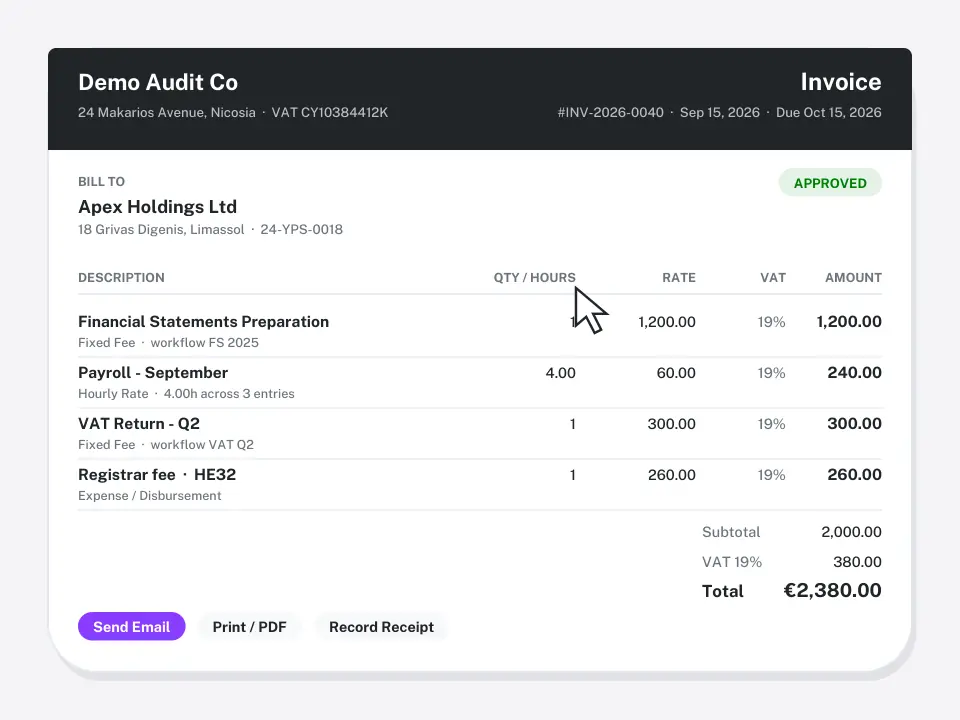Click the Send Email button
960x720 pixels.
(x=132, y=626)
